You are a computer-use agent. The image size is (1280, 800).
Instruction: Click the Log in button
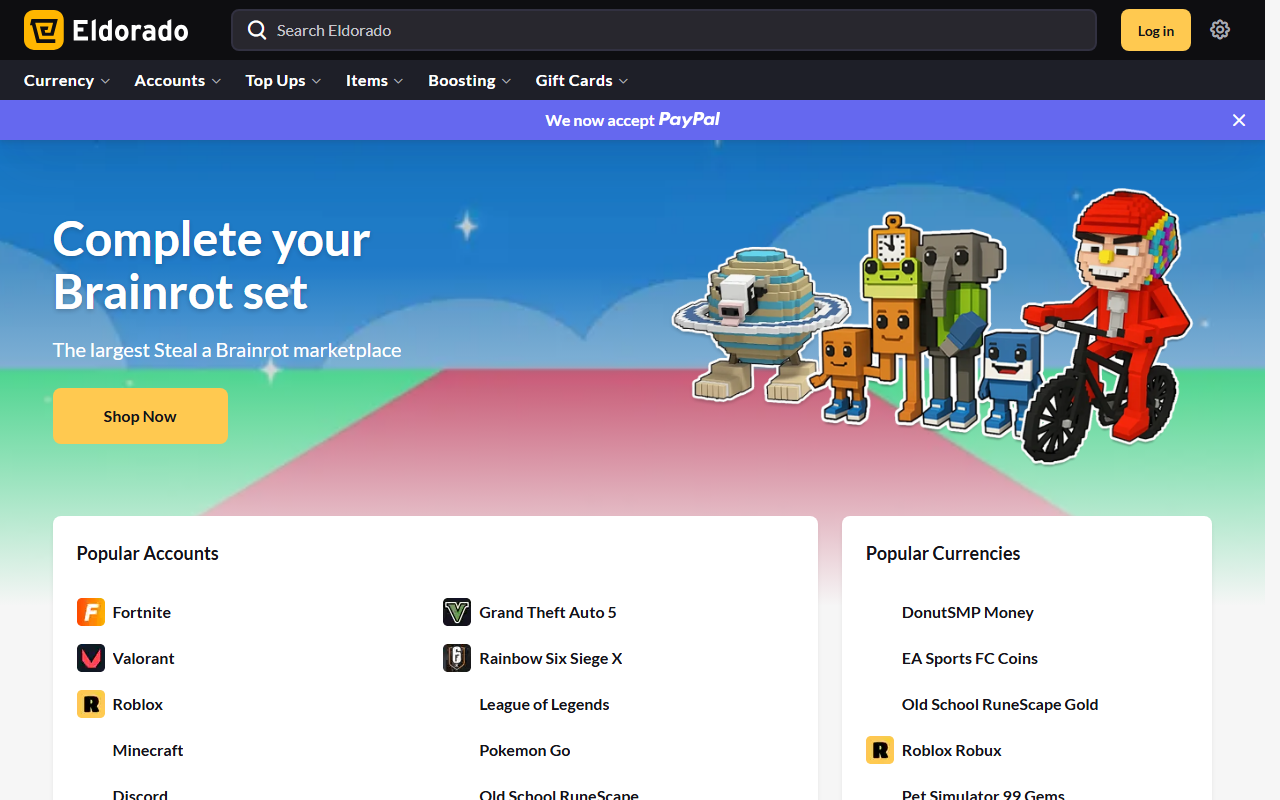(1156, 30)
